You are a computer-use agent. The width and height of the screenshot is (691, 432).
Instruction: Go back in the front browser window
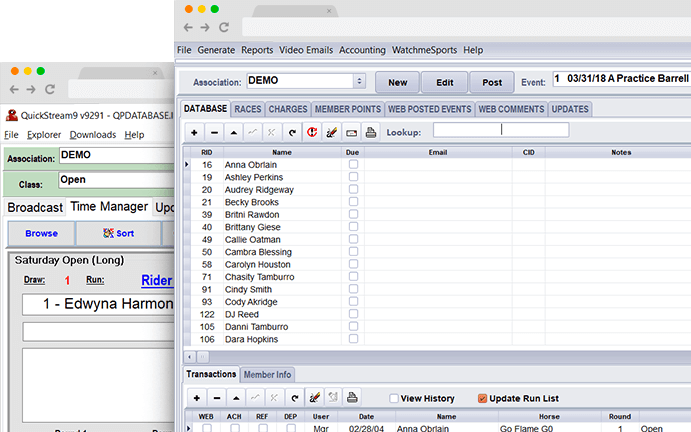point(188,27)
